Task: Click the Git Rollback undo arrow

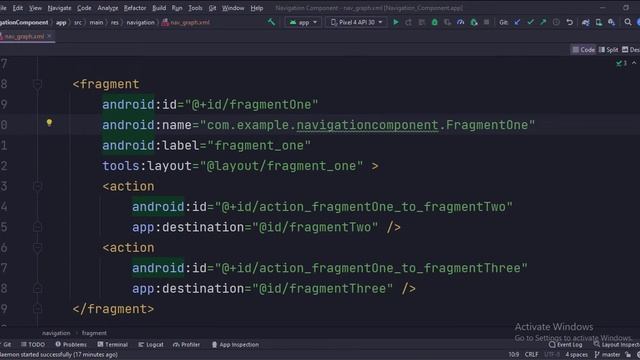Action: (x=569, y=22)
